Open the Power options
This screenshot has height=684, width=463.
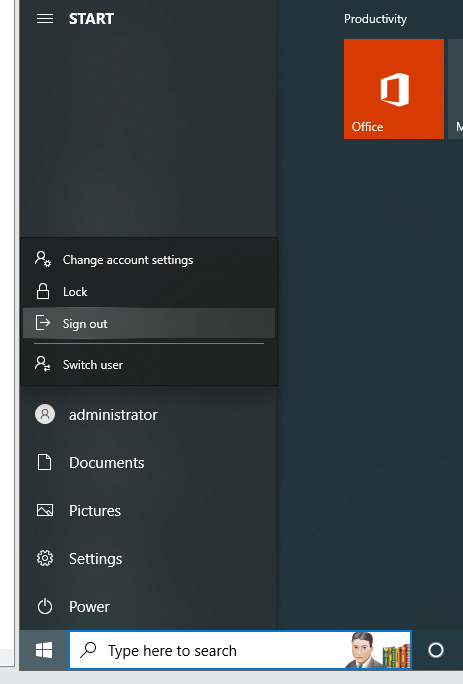[x=148, y=606]
